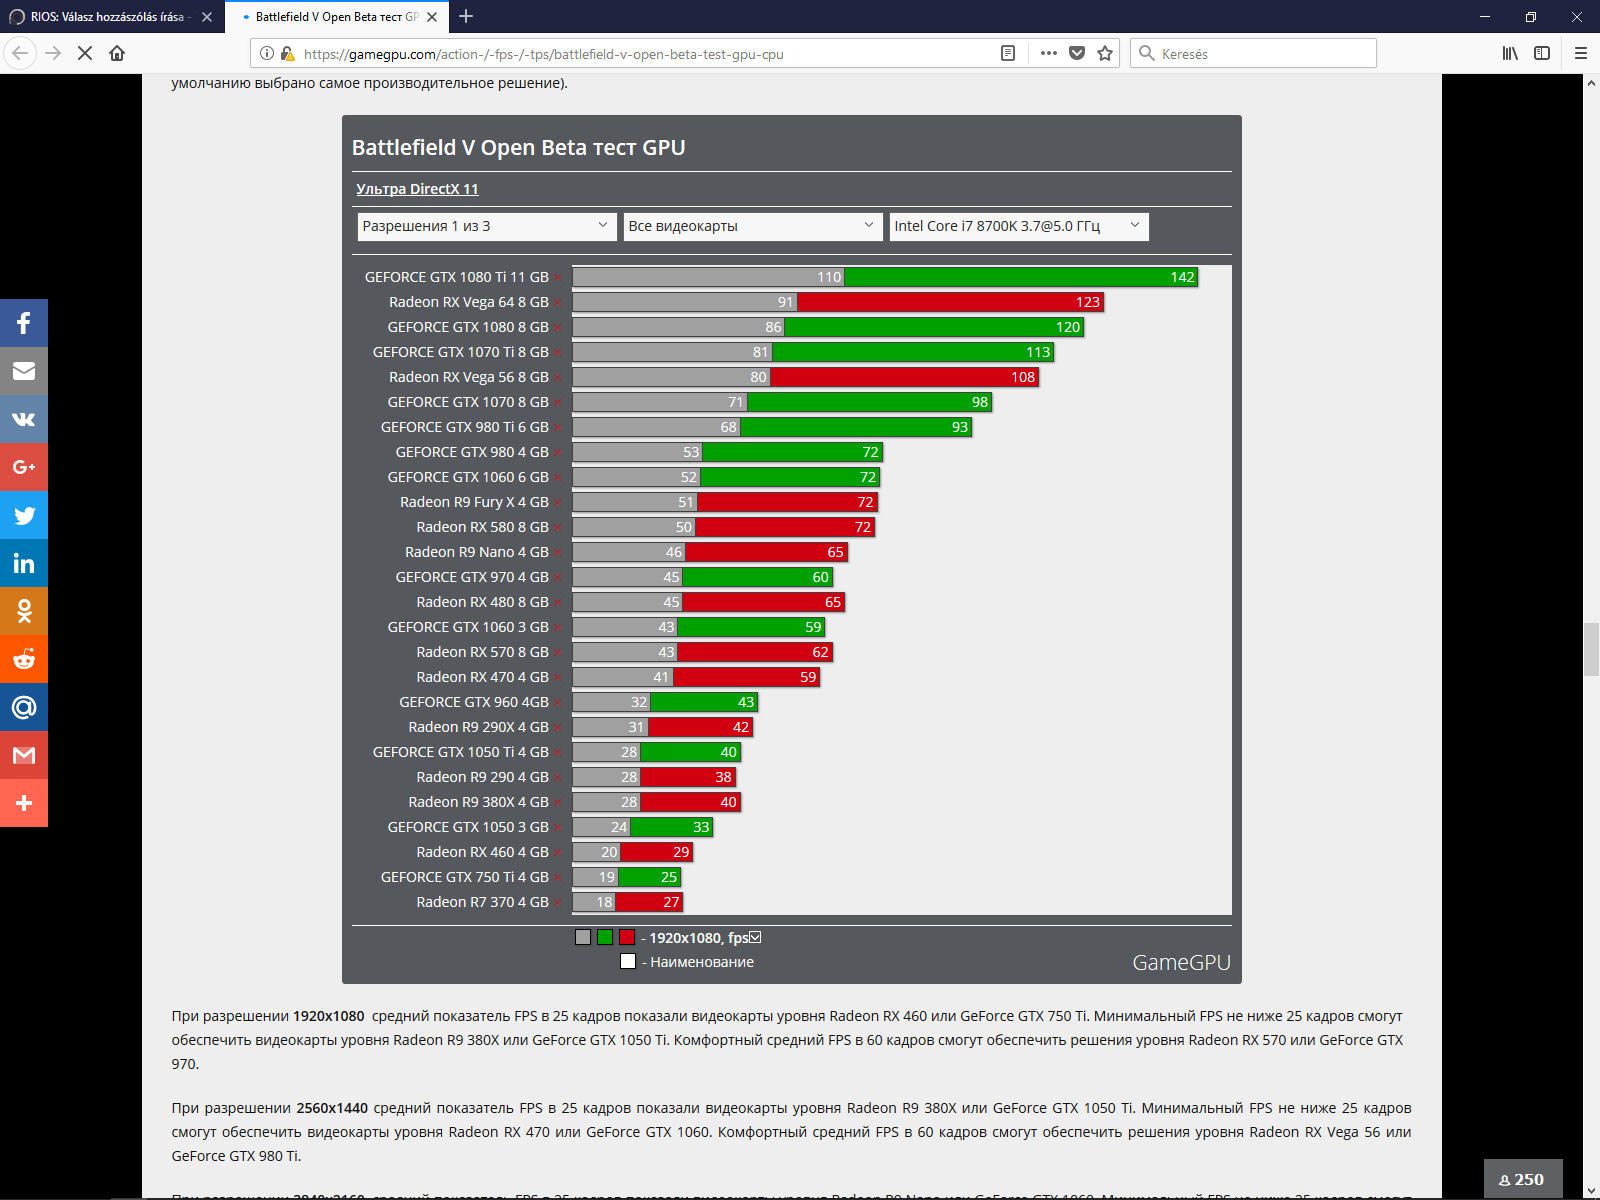The height and width of the screenshot is (1200, 1600).
Task: Share page by email envelope icon
Action: pos(24,371)
